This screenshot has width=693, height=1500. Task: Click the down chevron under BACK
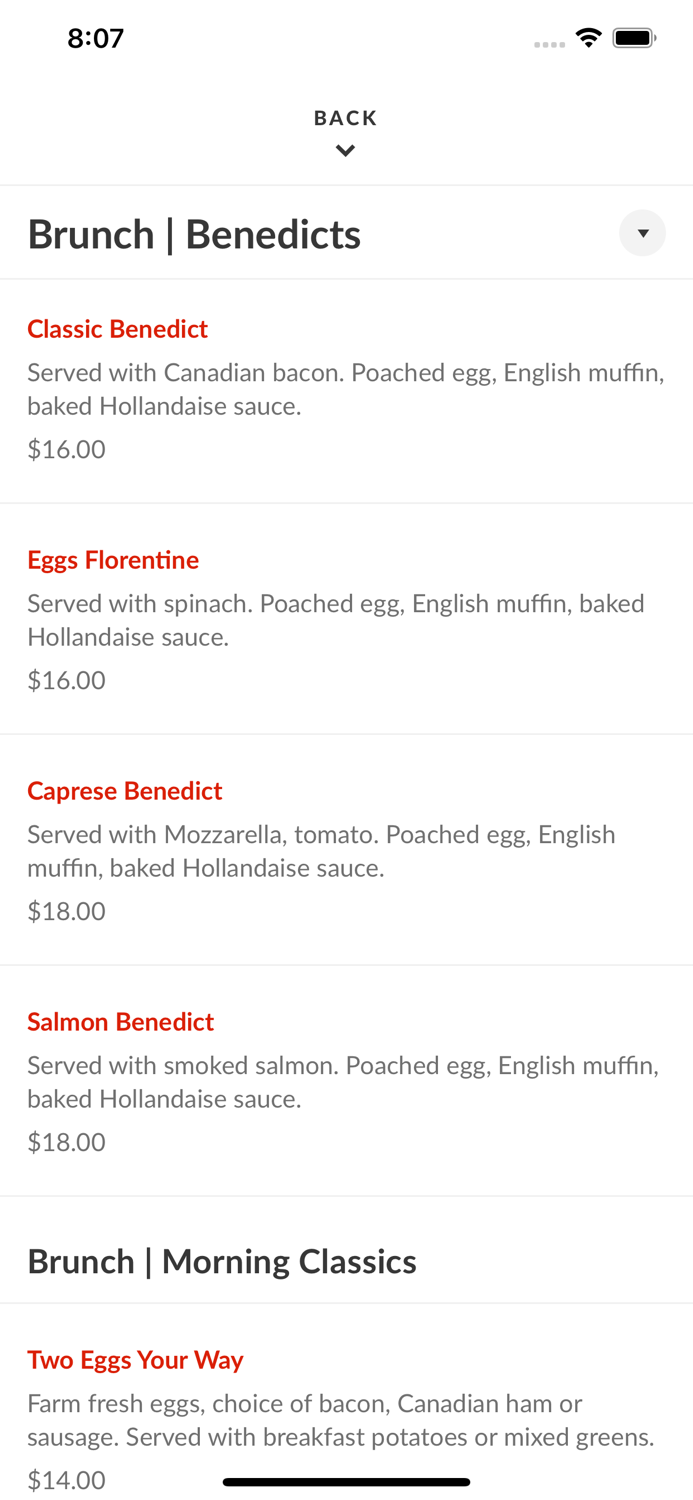[345, 151]
